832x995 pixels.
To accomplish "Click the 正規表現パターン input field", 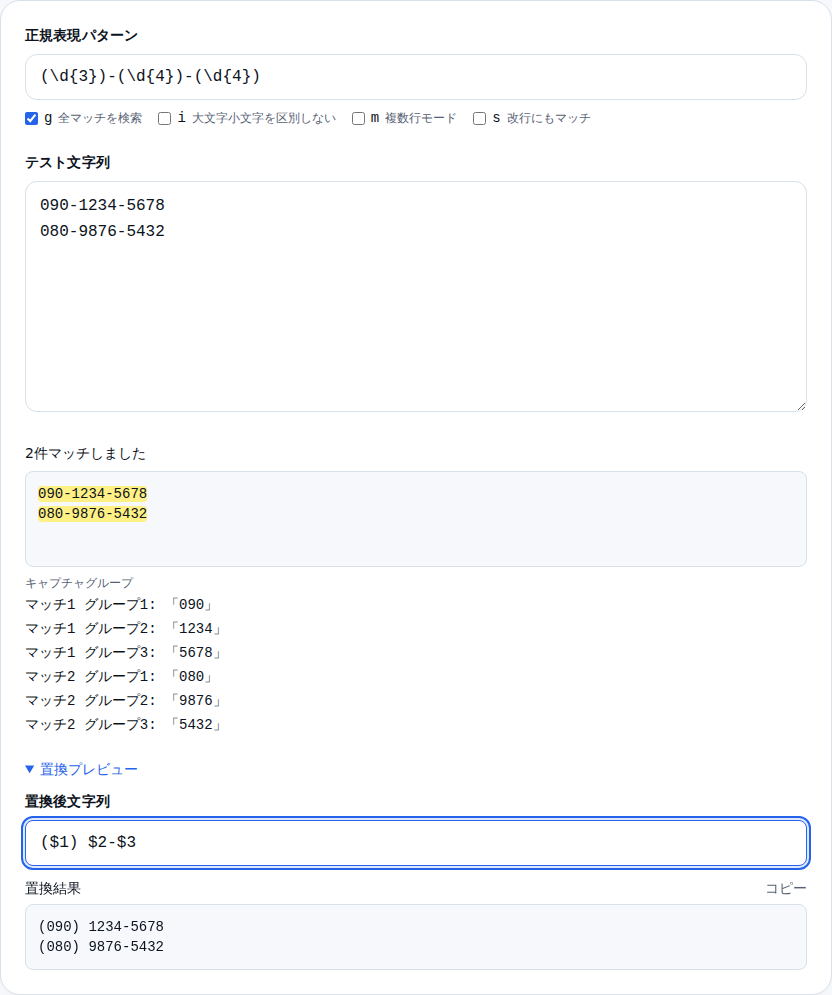I will coord(416,77).
